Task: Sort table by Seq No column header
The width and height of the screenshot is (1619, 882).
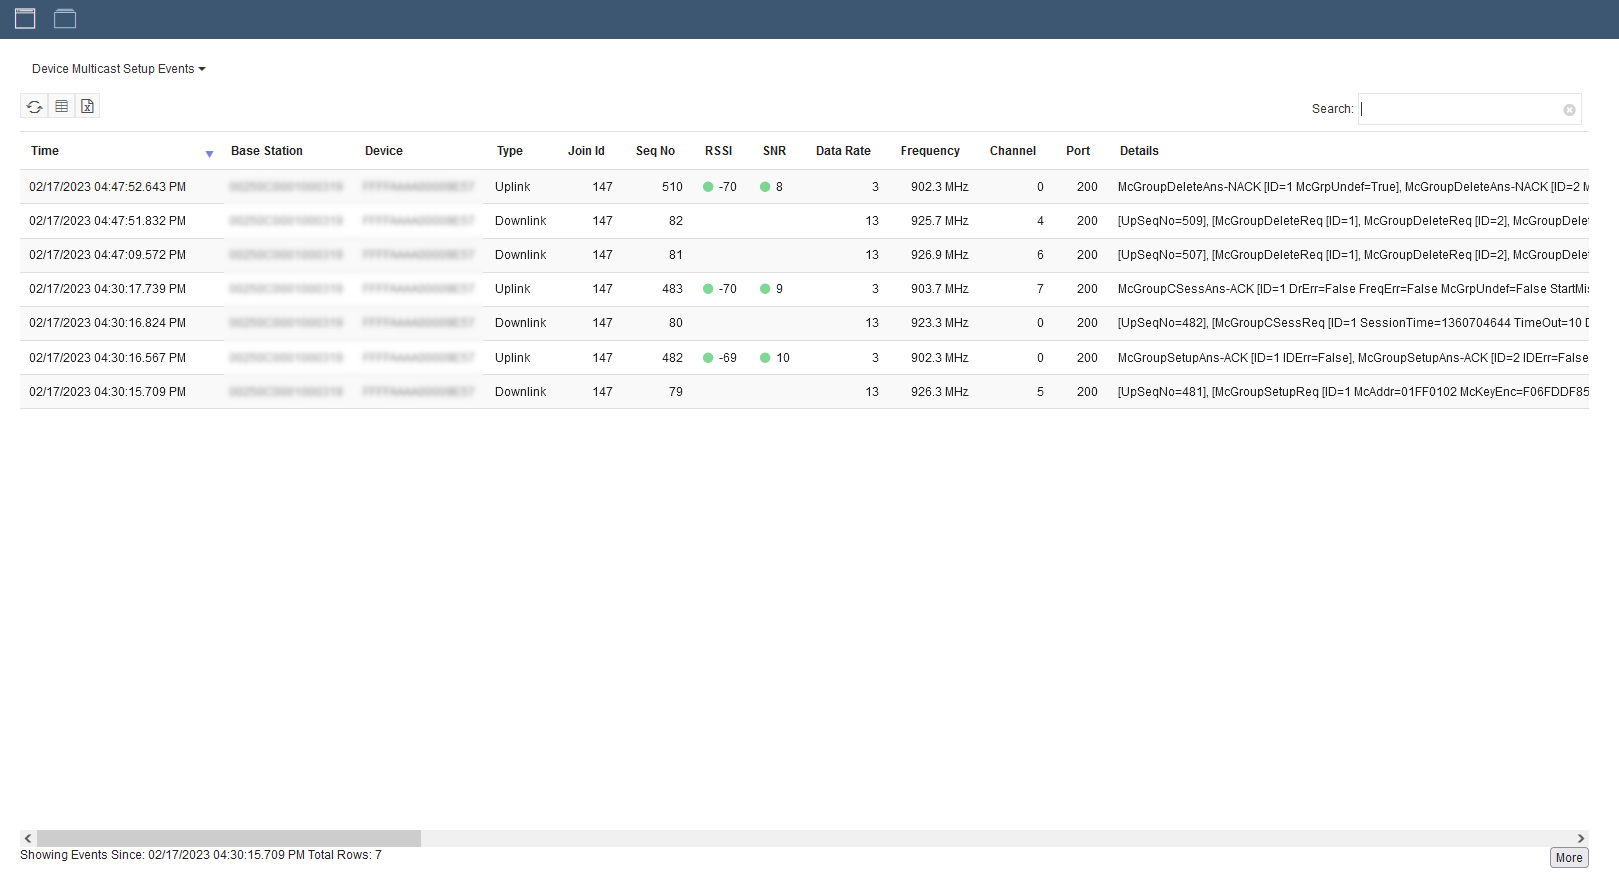Action: click(655, 151)
